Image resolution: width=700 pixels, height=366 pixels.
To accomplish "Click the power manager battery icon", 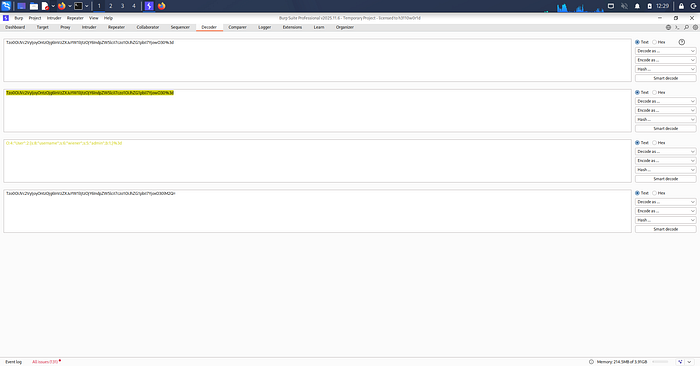I will tap(650, 6).
